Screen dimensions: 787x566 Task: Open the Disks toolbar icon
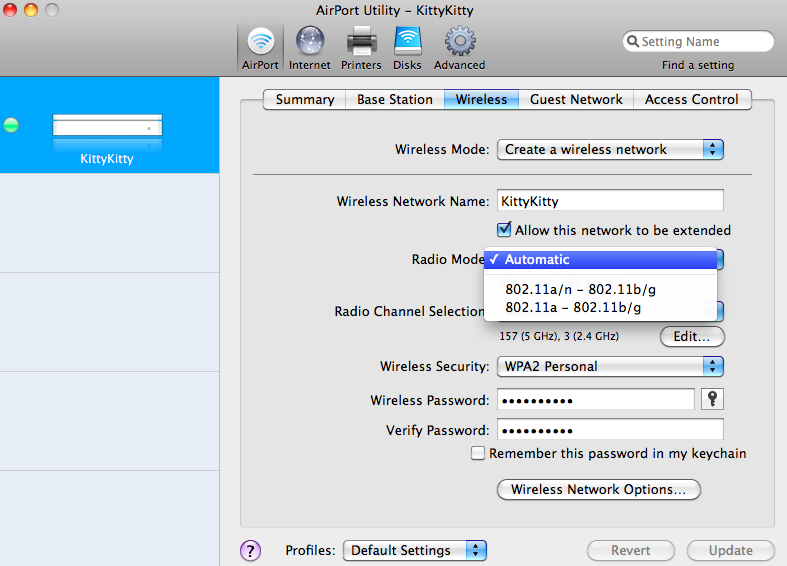point(407,48)
